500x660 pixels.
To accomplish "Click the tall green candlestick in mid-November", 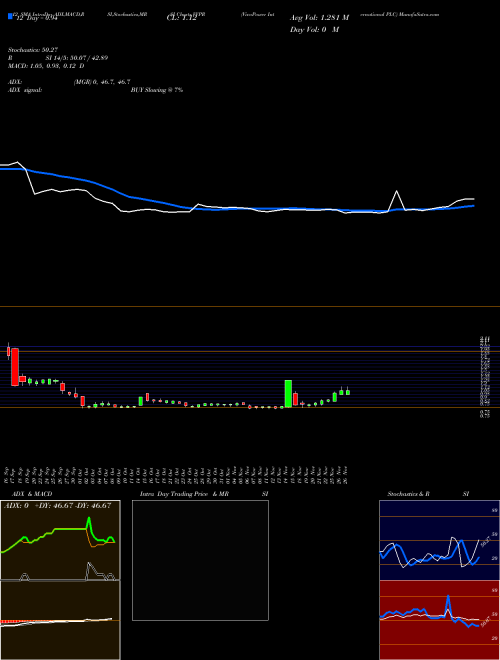I will click(288, 393).
